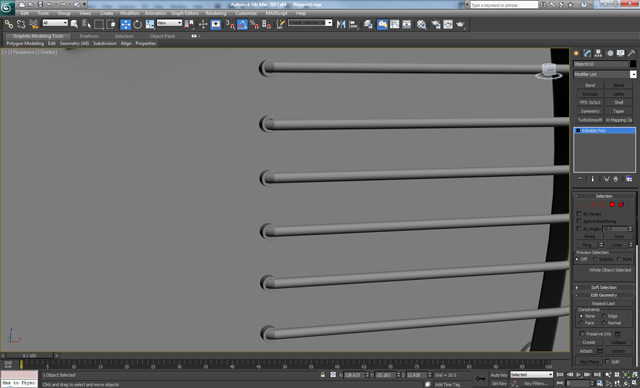
Task: Activate the Select and Rotate tool
Action: 138,24
